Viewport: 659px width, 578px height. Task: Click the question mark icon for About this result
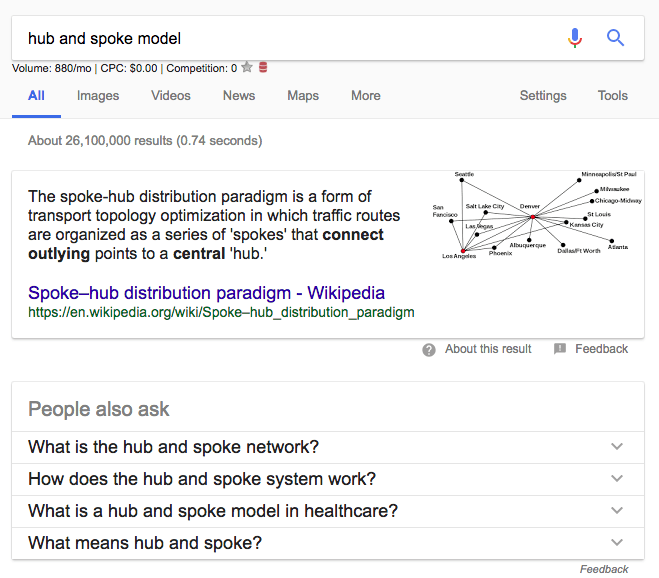(x=429, y=349)
